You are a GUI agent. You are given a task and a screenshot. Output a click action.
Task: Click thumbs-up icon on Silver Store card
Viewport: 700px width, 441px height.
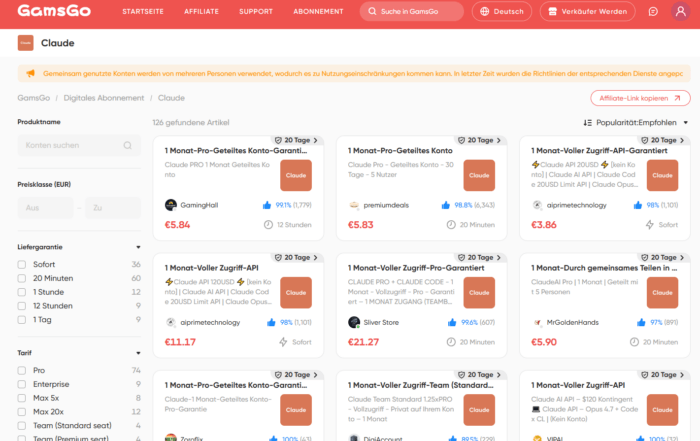click(452, 322)
